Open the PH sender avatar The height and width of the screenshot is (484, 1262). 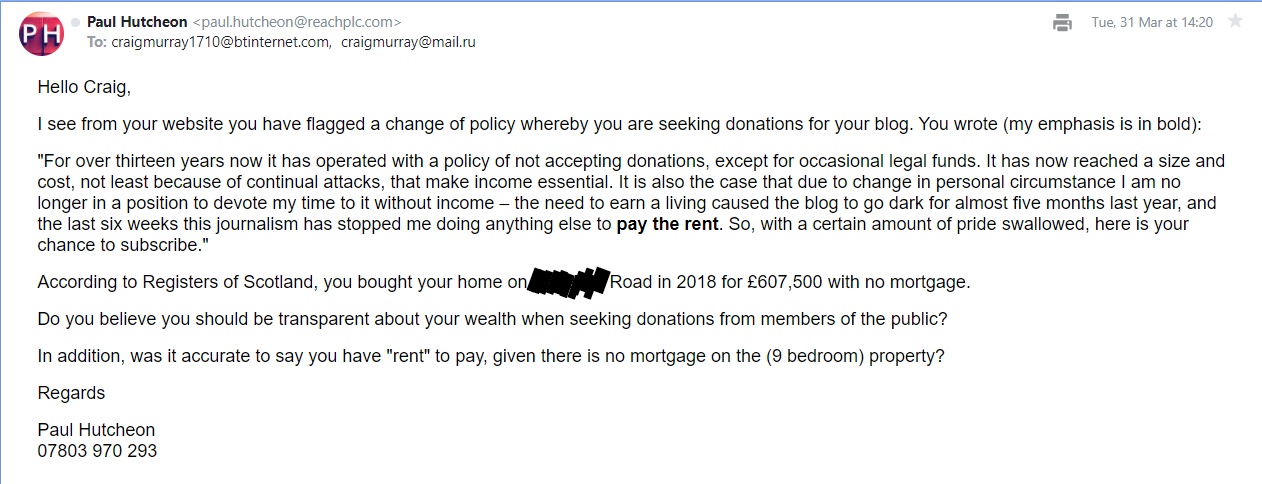(x=41, y=33)
